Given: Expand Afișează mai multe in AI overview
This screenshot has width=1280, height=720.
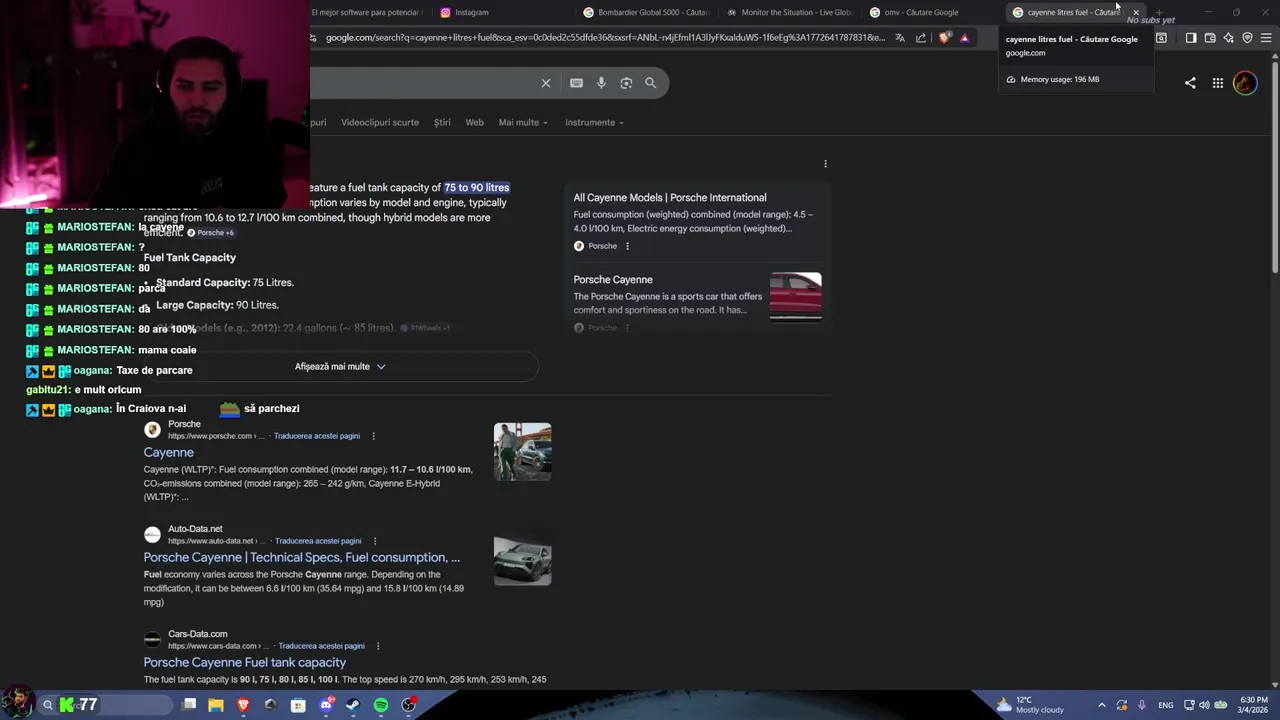Looking at the screenshot, I should [340, 366].
